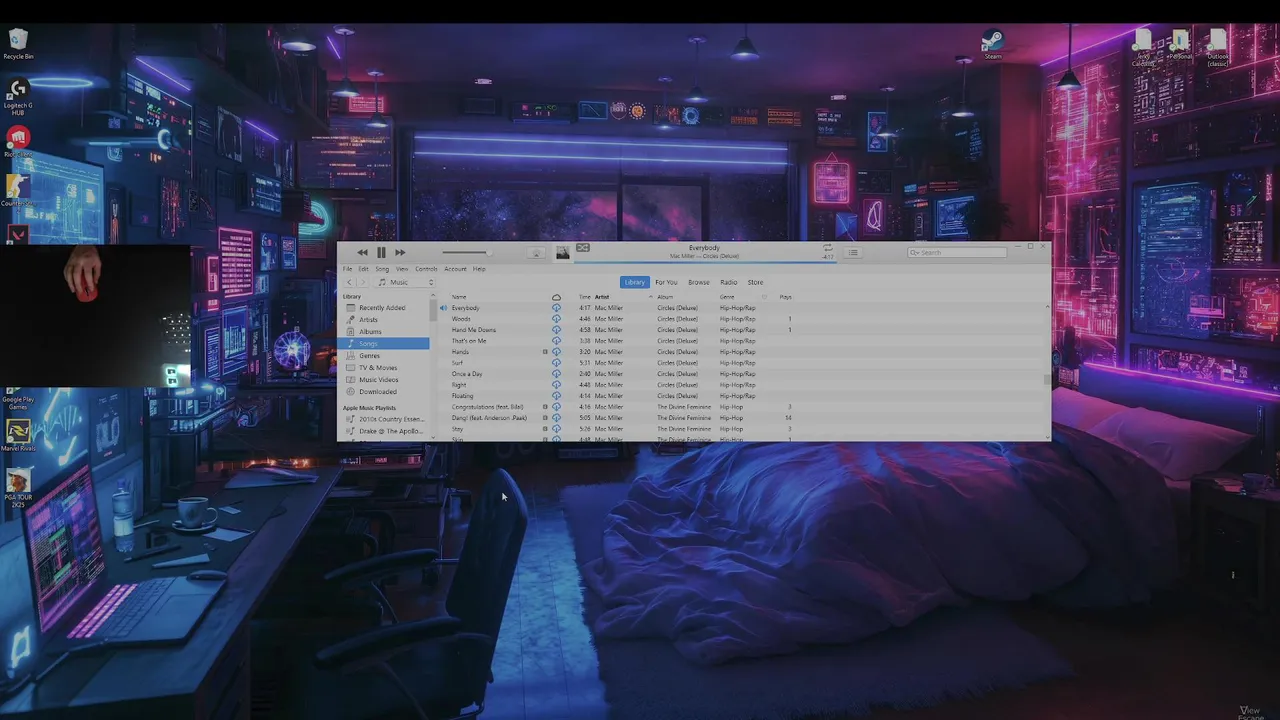The image size is (1280, 720).
Task: Download Everybody via its cloud icon
Action: tap(557, 308)
